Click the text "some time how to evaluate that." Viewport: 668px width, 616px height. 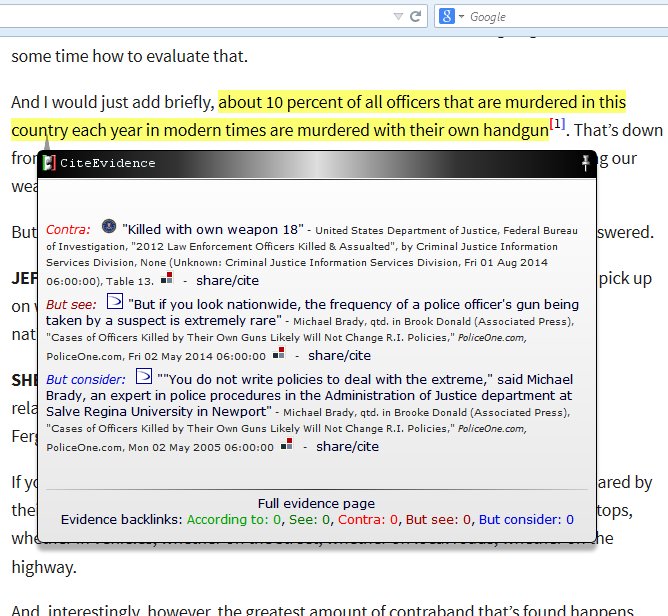click(x=130, y=56)
